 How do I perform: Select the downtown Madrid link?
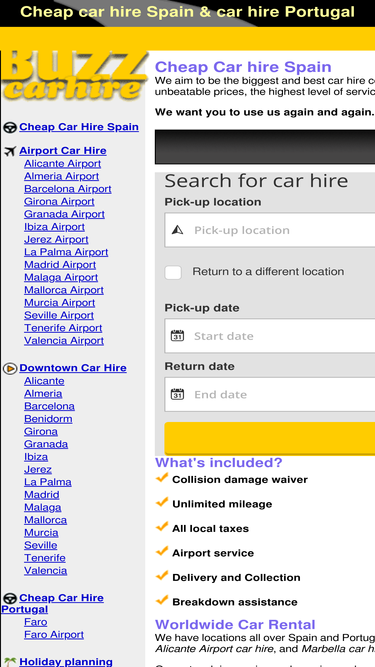[42, 495]
